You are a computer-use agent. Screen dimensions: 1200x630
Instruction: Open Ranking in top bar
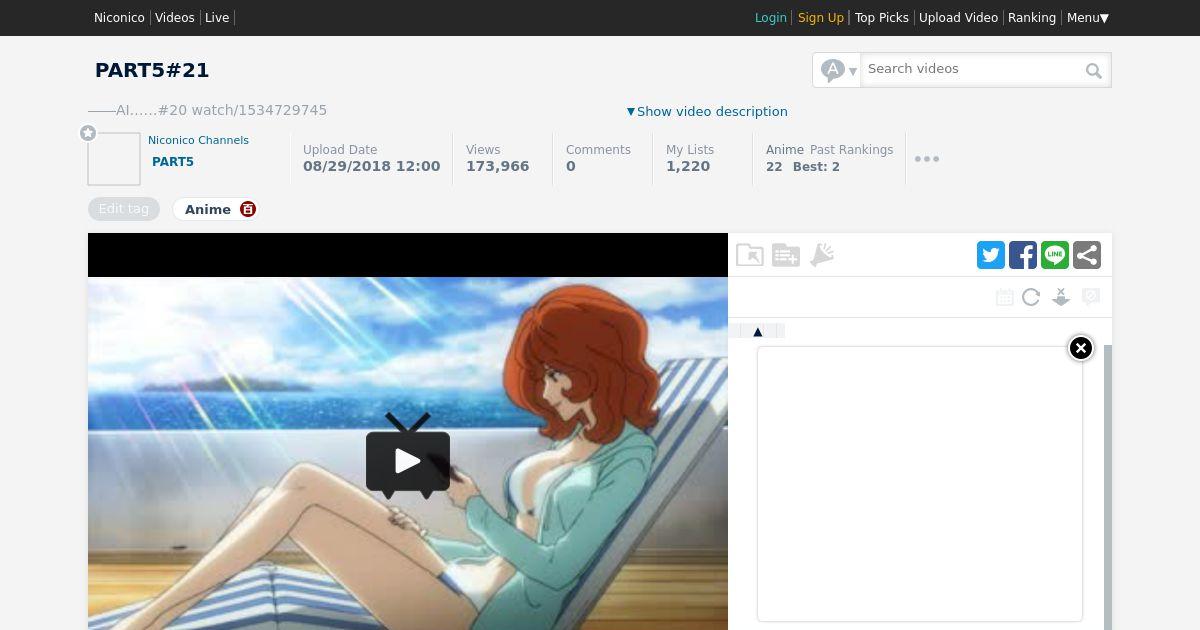coord(1032,17)
